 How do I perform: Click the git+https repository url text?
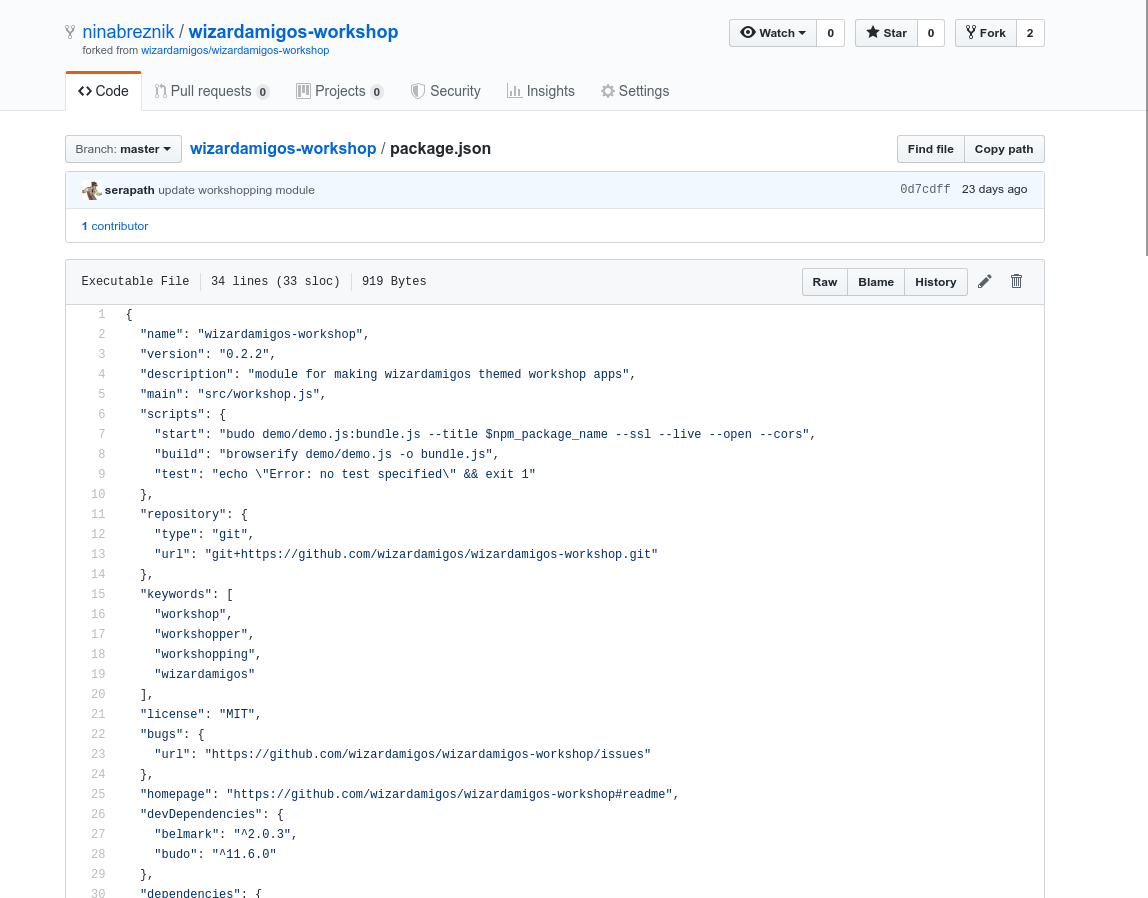pos(431,555)
